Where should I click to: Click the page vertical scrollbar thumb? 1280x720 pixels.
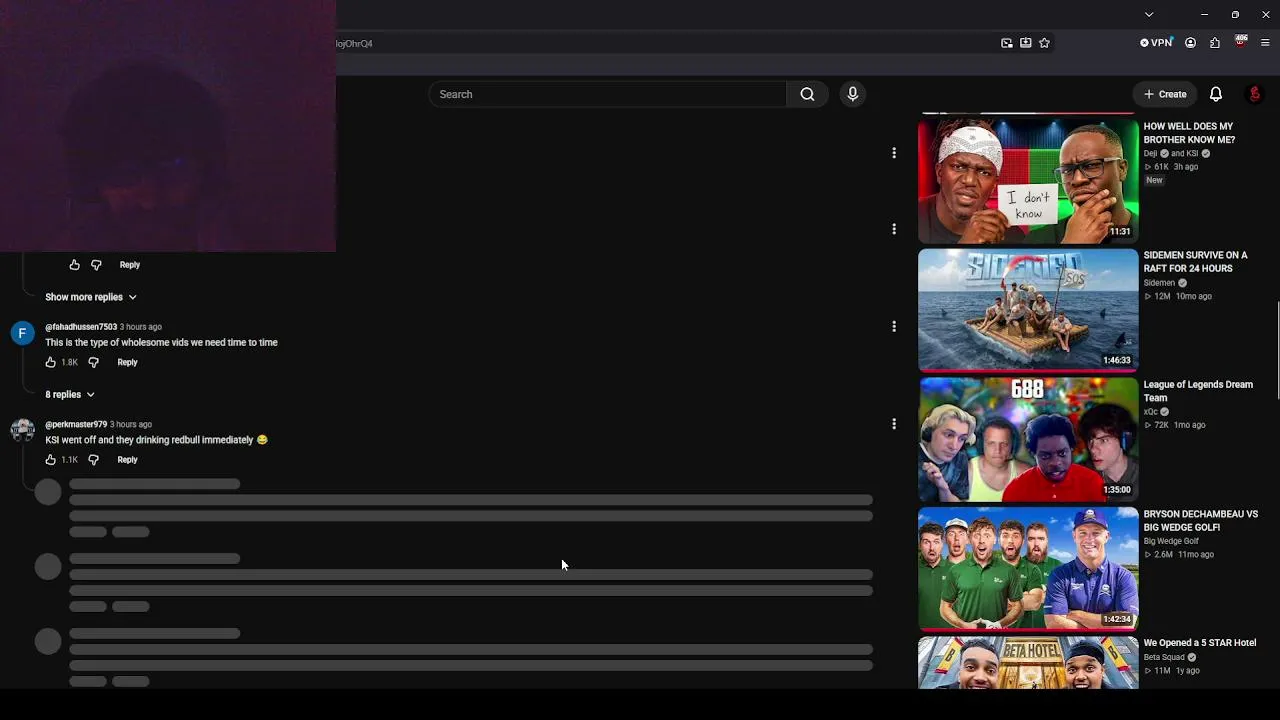coord(1277,350)
